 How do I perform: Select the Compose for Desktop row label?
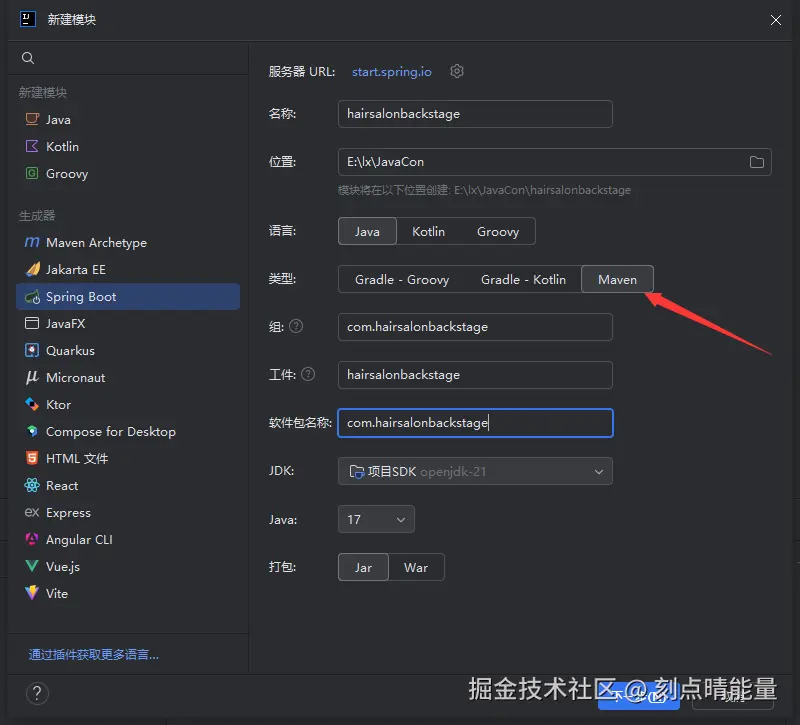[x=111, y=432]
